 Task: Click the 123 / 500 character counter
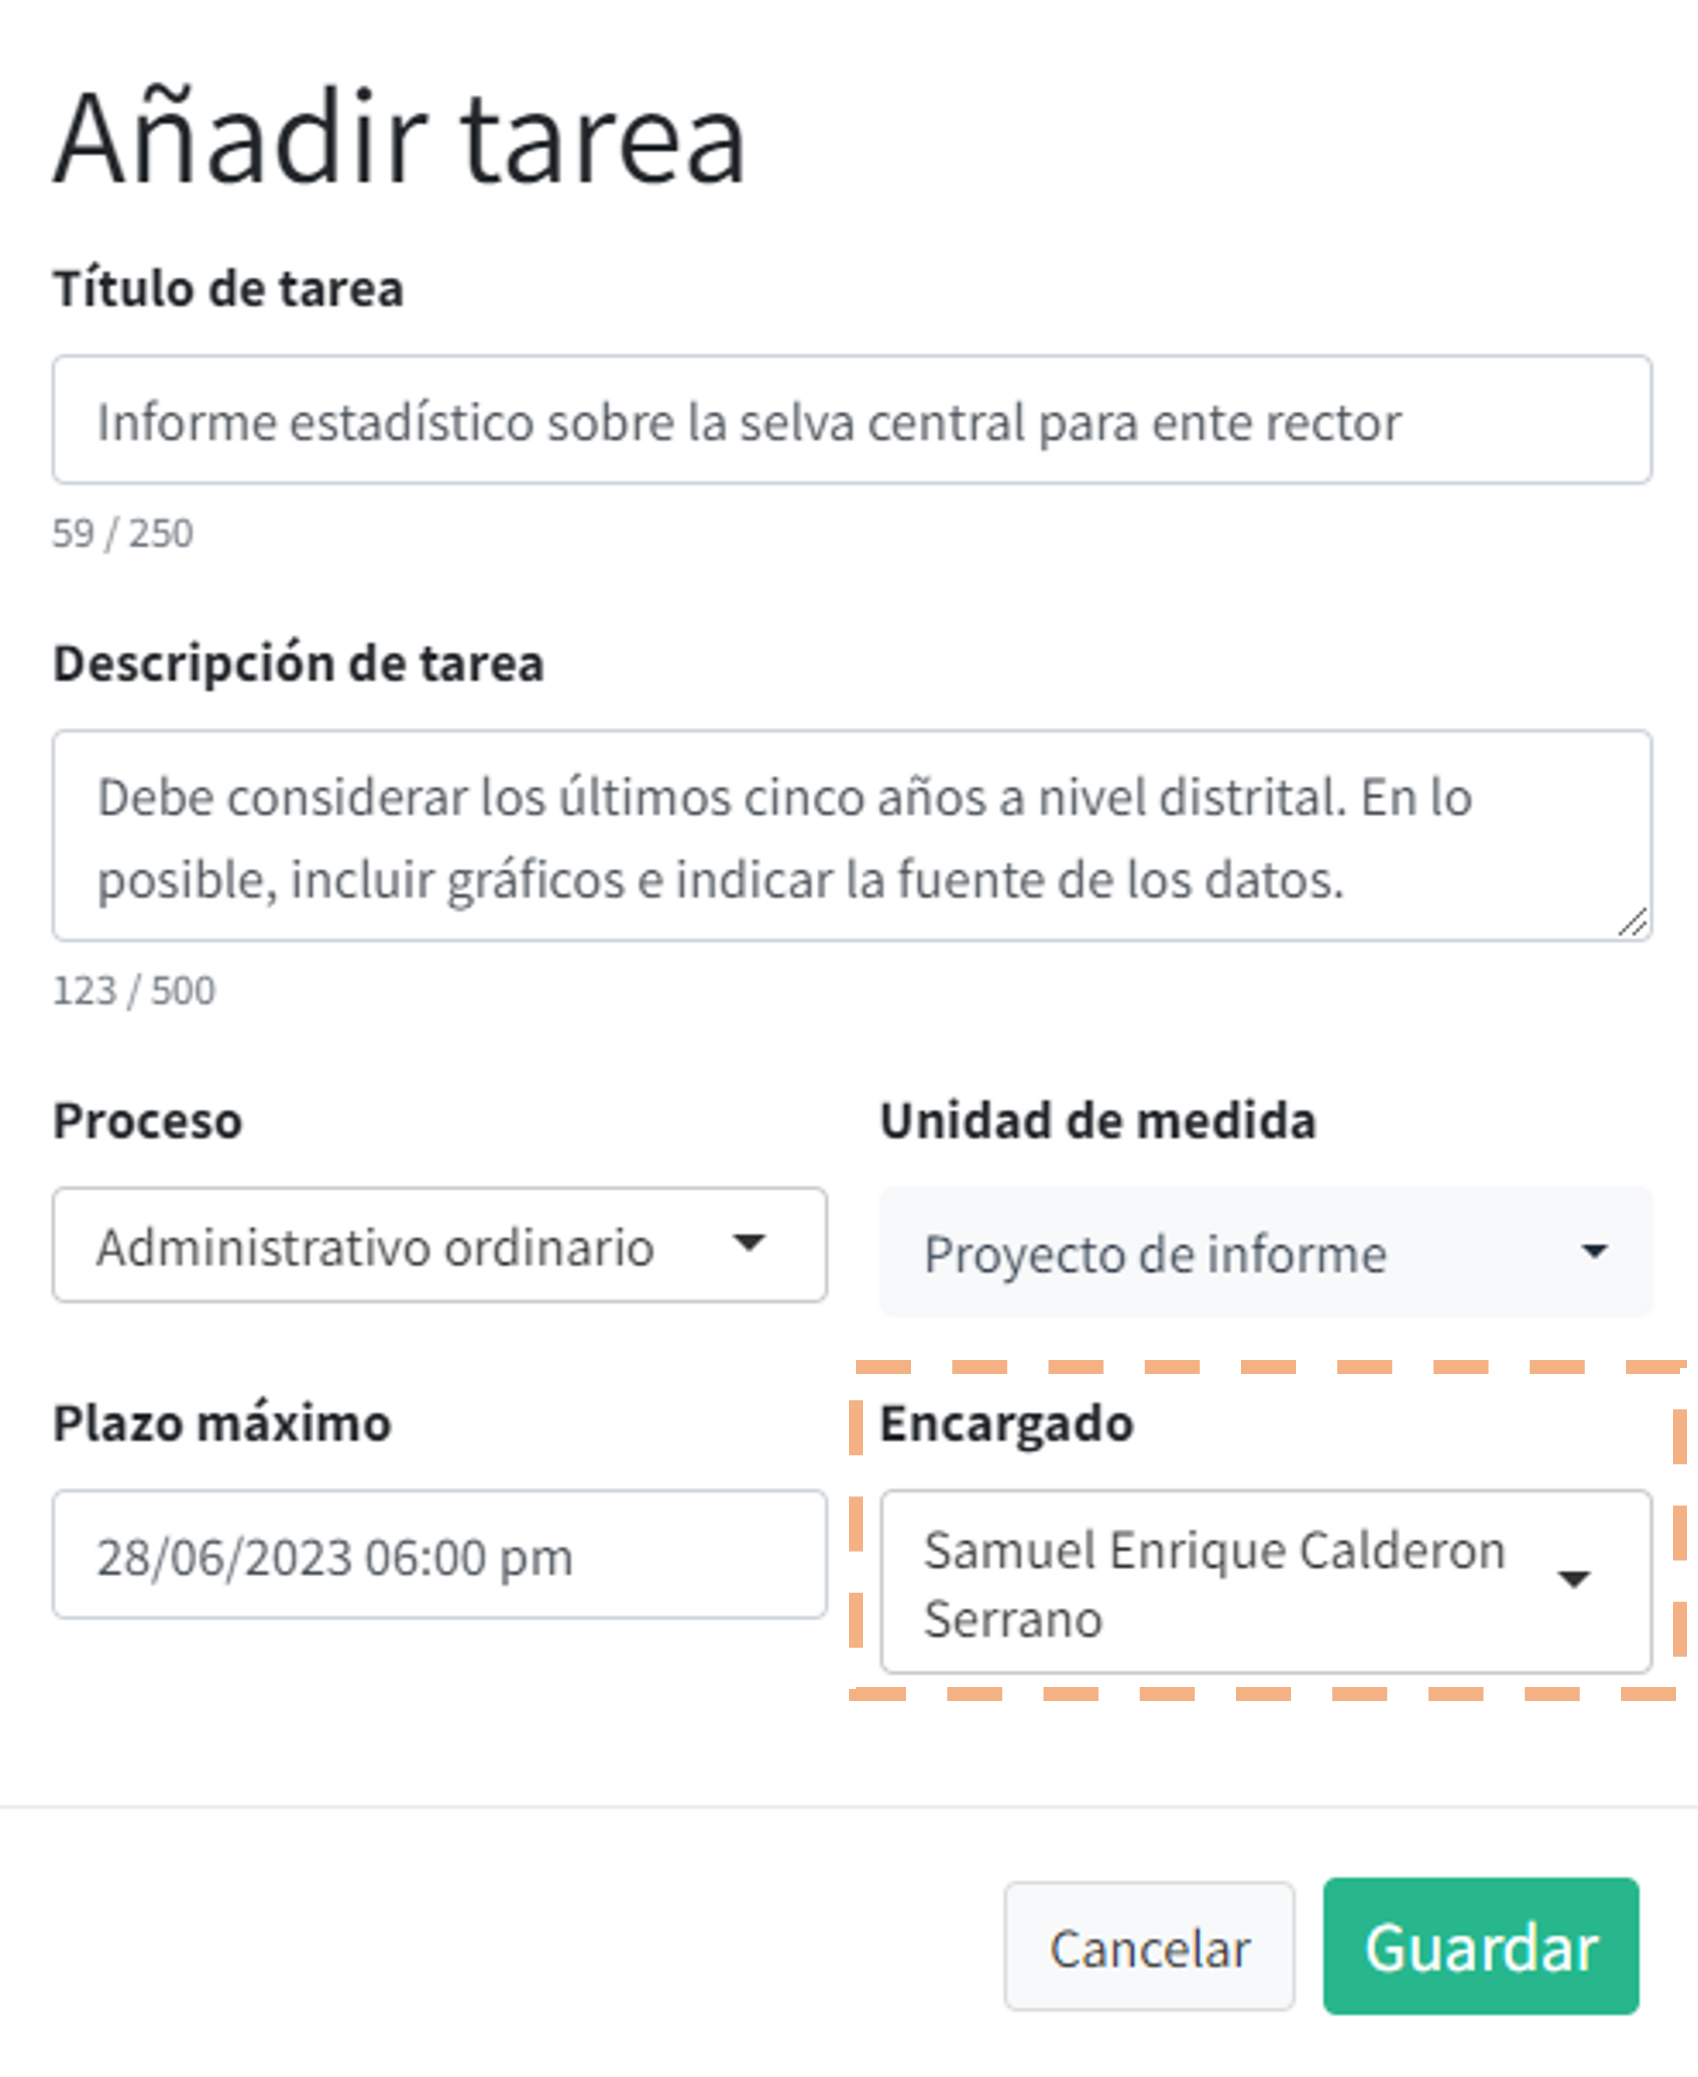134,990
